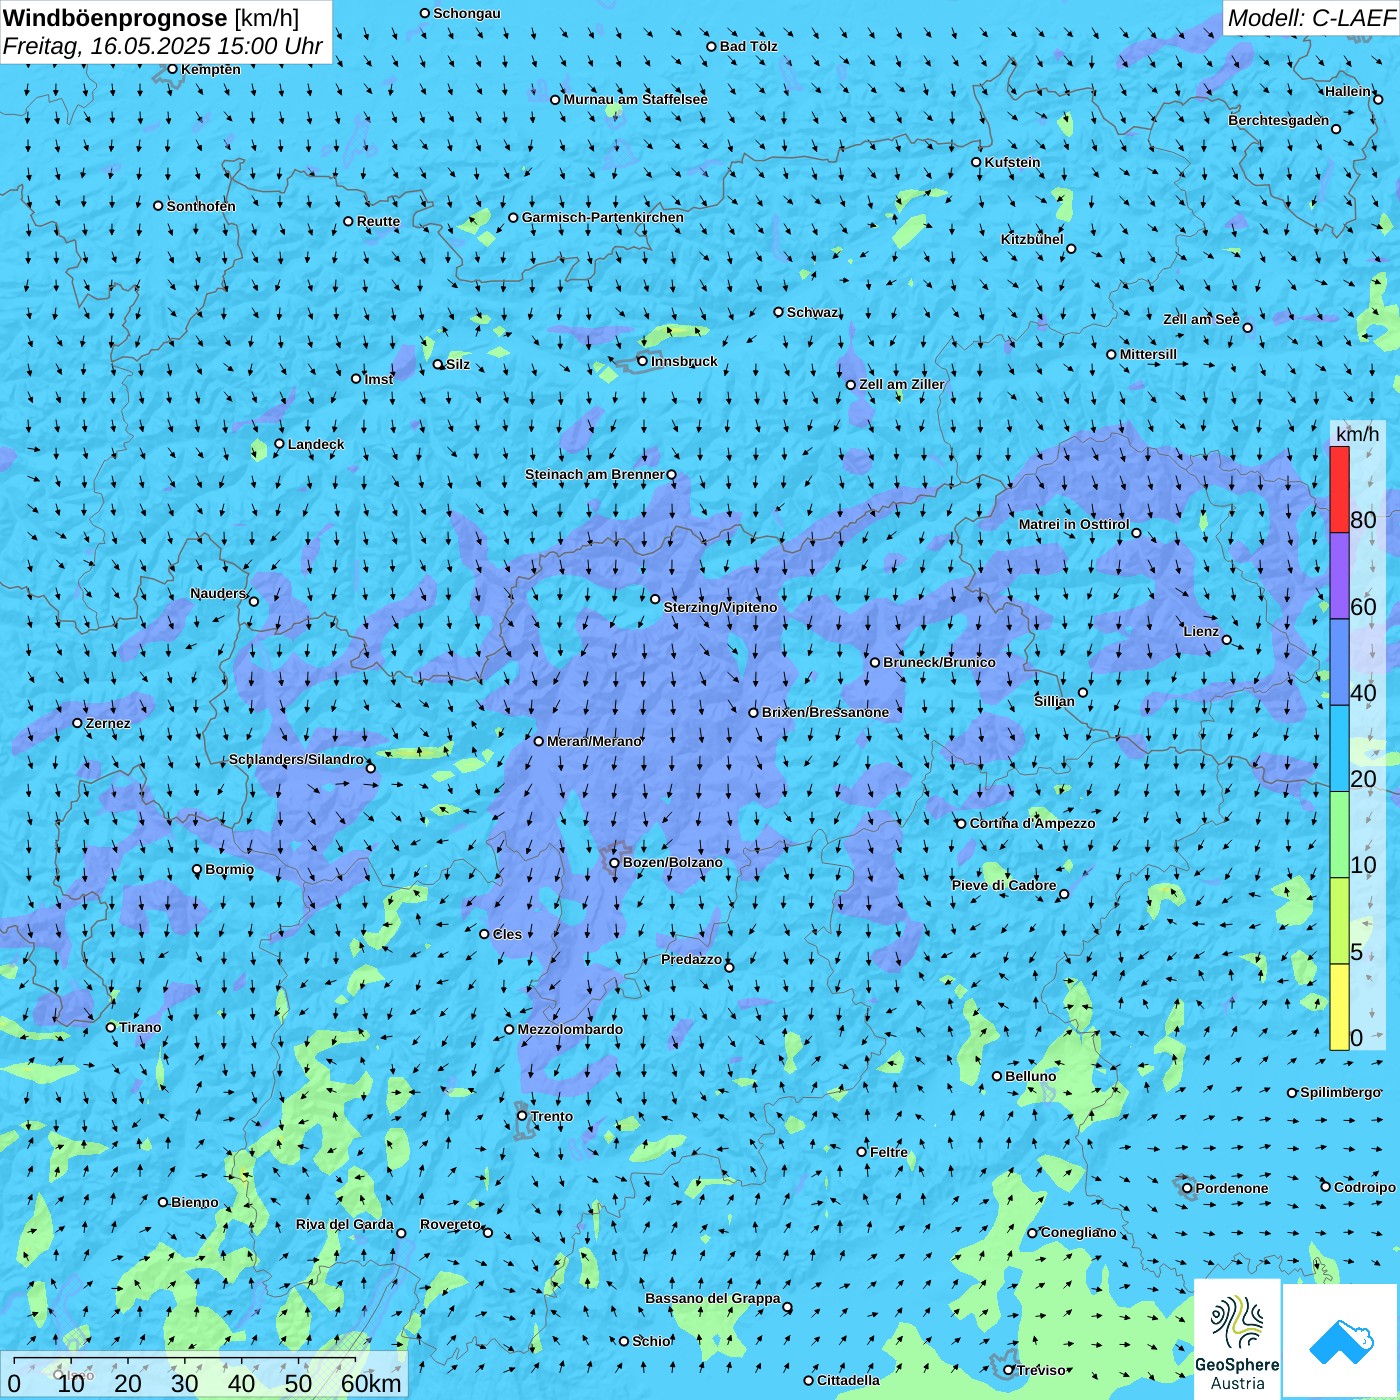This screenshot has width=1400, height=1400.
Task: Click the Modell: C-LAEF label
Action: (1311, 18)
